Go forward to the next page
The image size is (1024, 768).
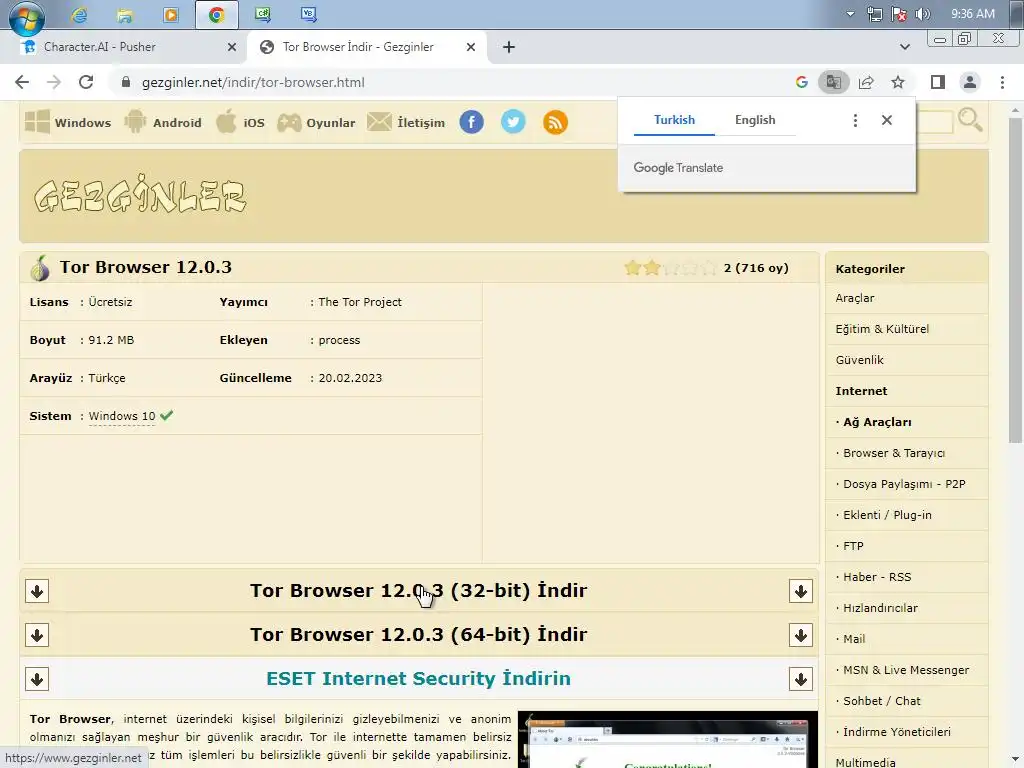click(x=54, y=82)
